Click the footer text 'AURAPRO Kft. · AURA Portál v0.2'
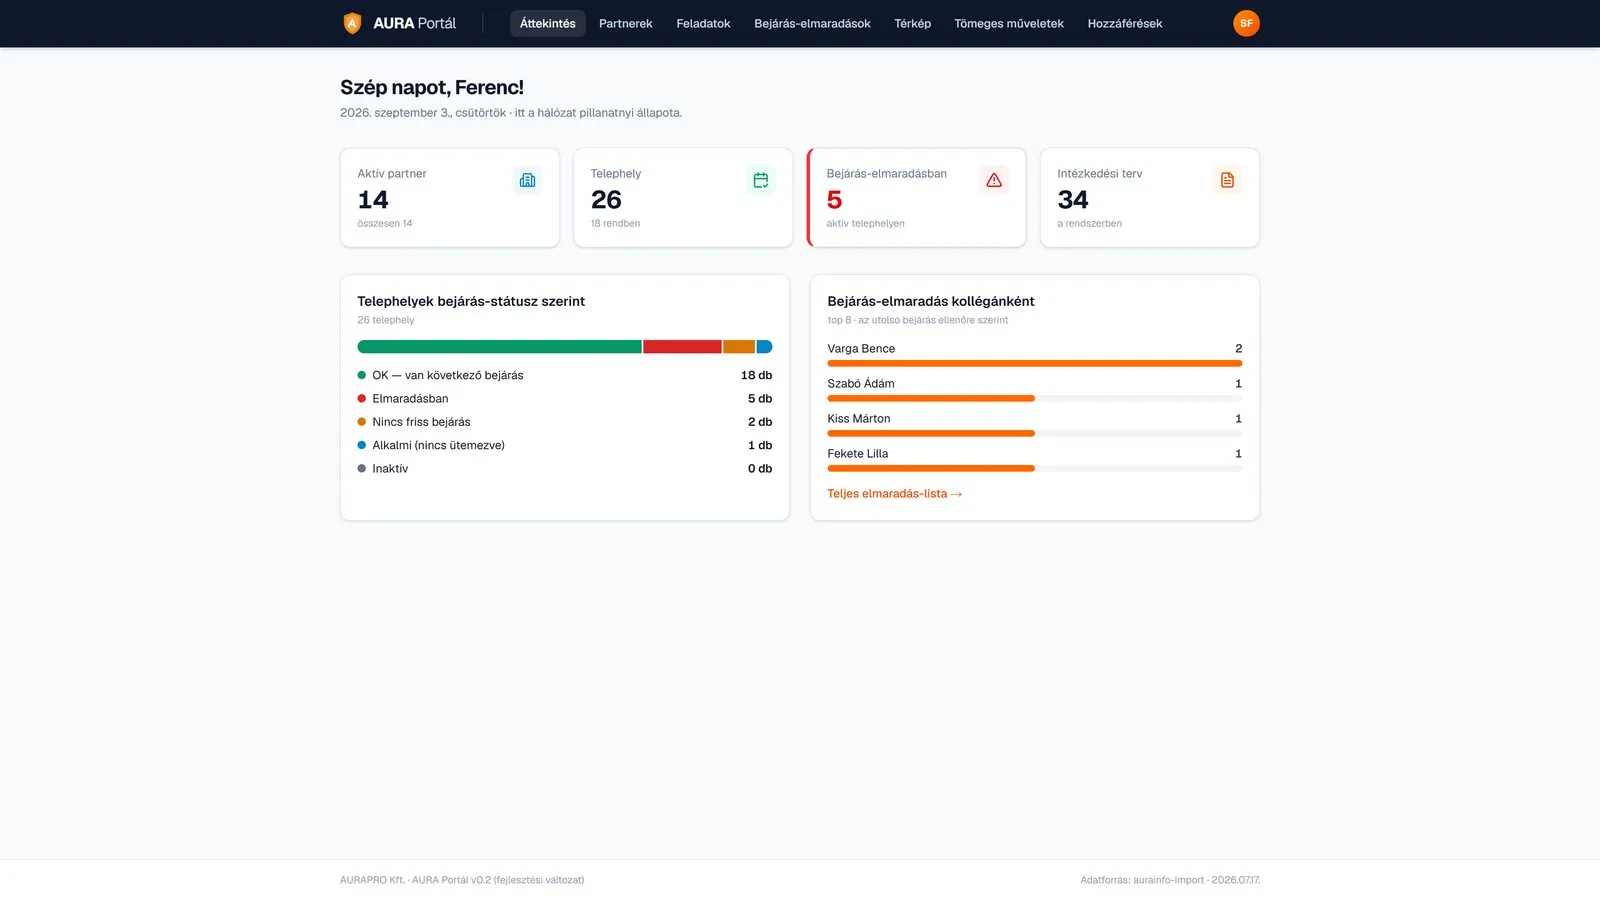 point(462,880)
